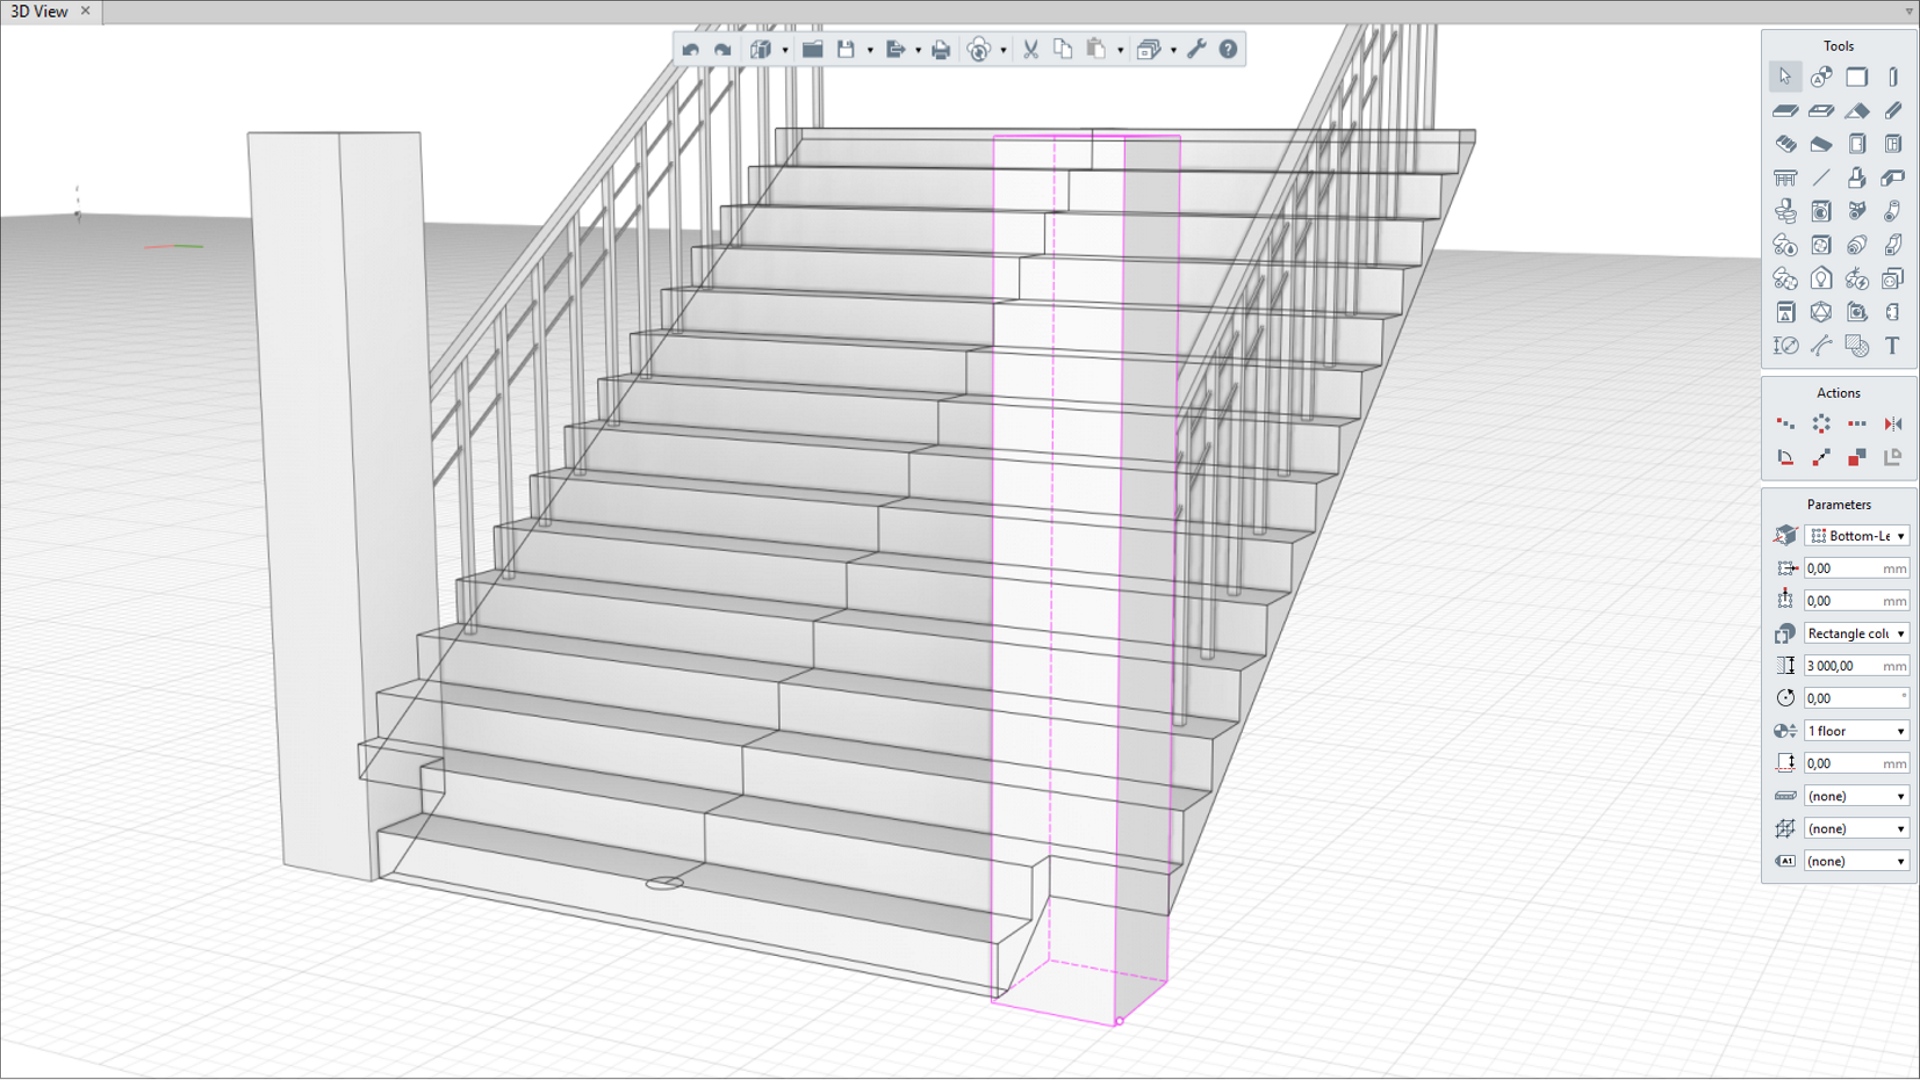Select the Text tool

[1892, 346]
